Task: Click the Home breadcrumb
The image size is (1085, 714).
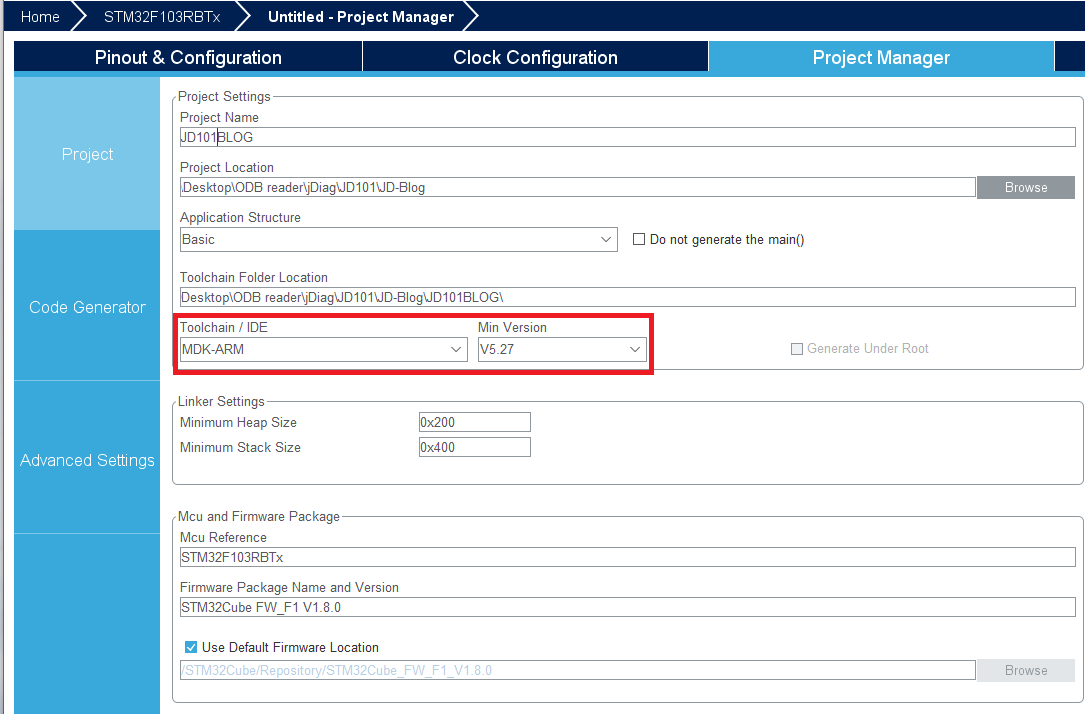Action: click(x=40, y=17)
